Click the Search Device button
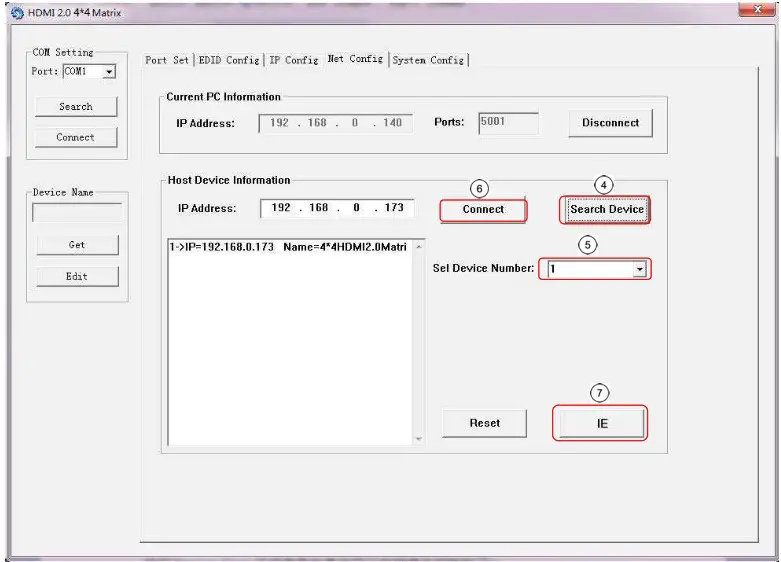Viewport: 781px width, 562px height. pyautogui.click(x=606, y=210)
